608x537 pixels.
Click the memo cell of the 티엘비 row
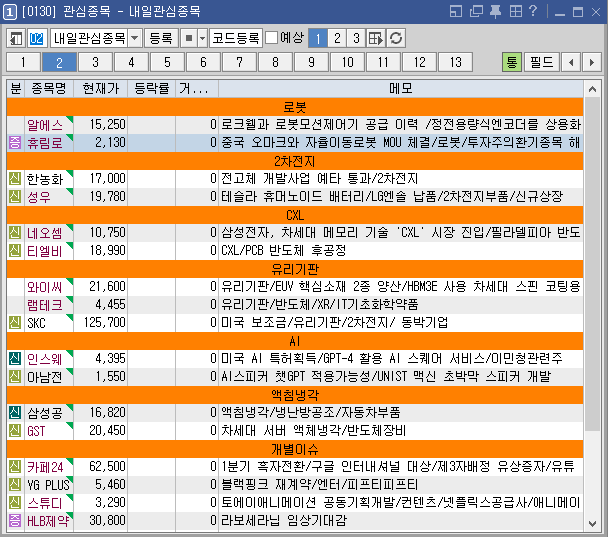coord(401,250)
